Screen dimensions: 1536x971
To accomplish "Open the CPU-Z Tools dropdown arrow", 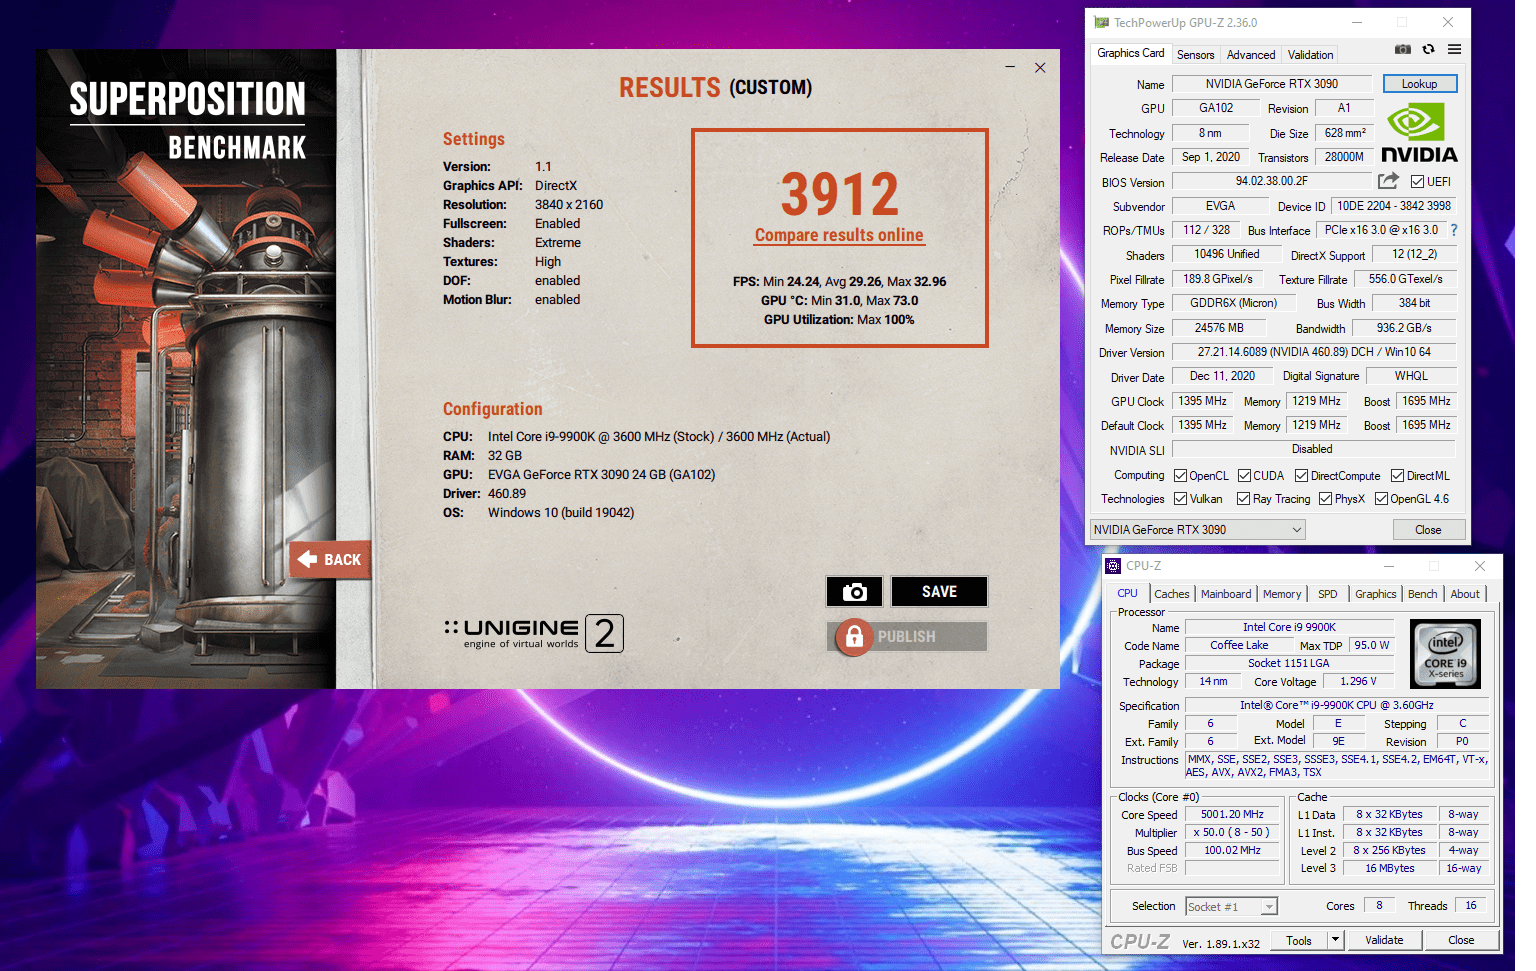I will [x=1334, y=940].
